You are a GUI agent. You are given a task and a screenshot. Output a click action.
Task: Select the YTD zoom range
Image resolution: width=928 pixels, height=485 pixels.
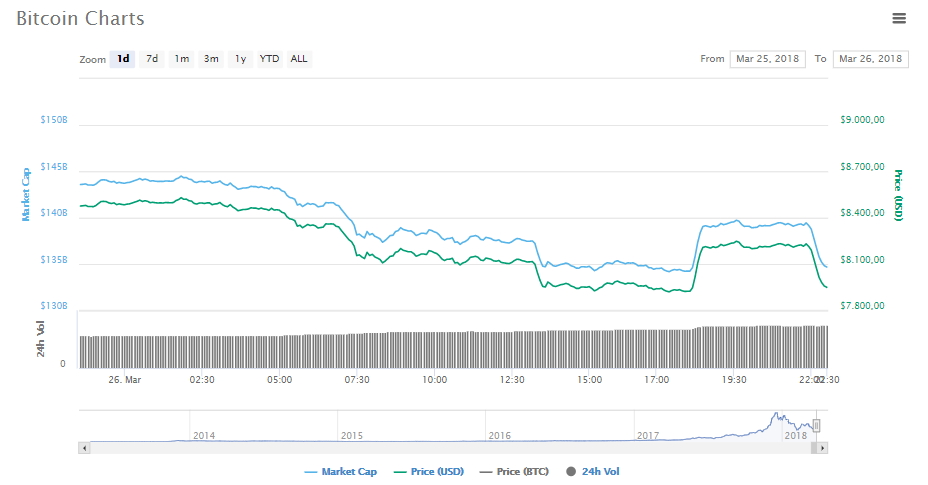point(269,59)
